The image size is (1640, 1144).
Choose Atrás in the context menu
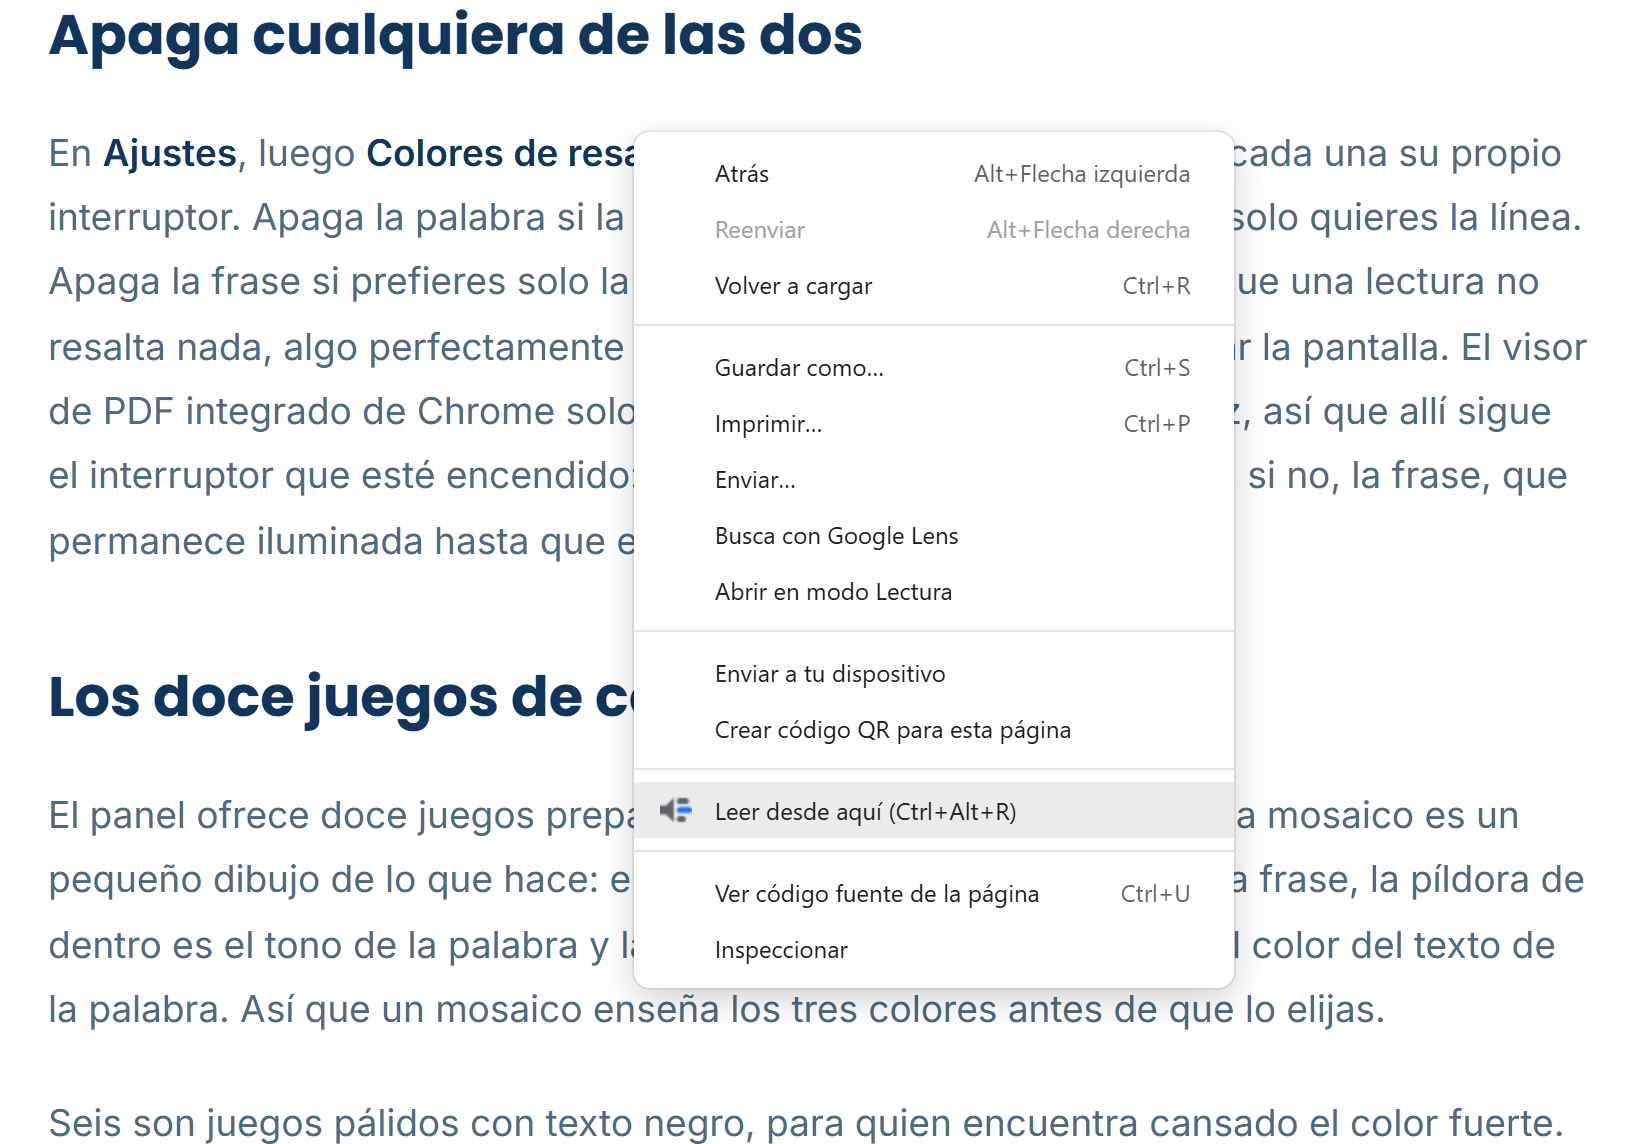pyautogui.click(x=934, y=174)
